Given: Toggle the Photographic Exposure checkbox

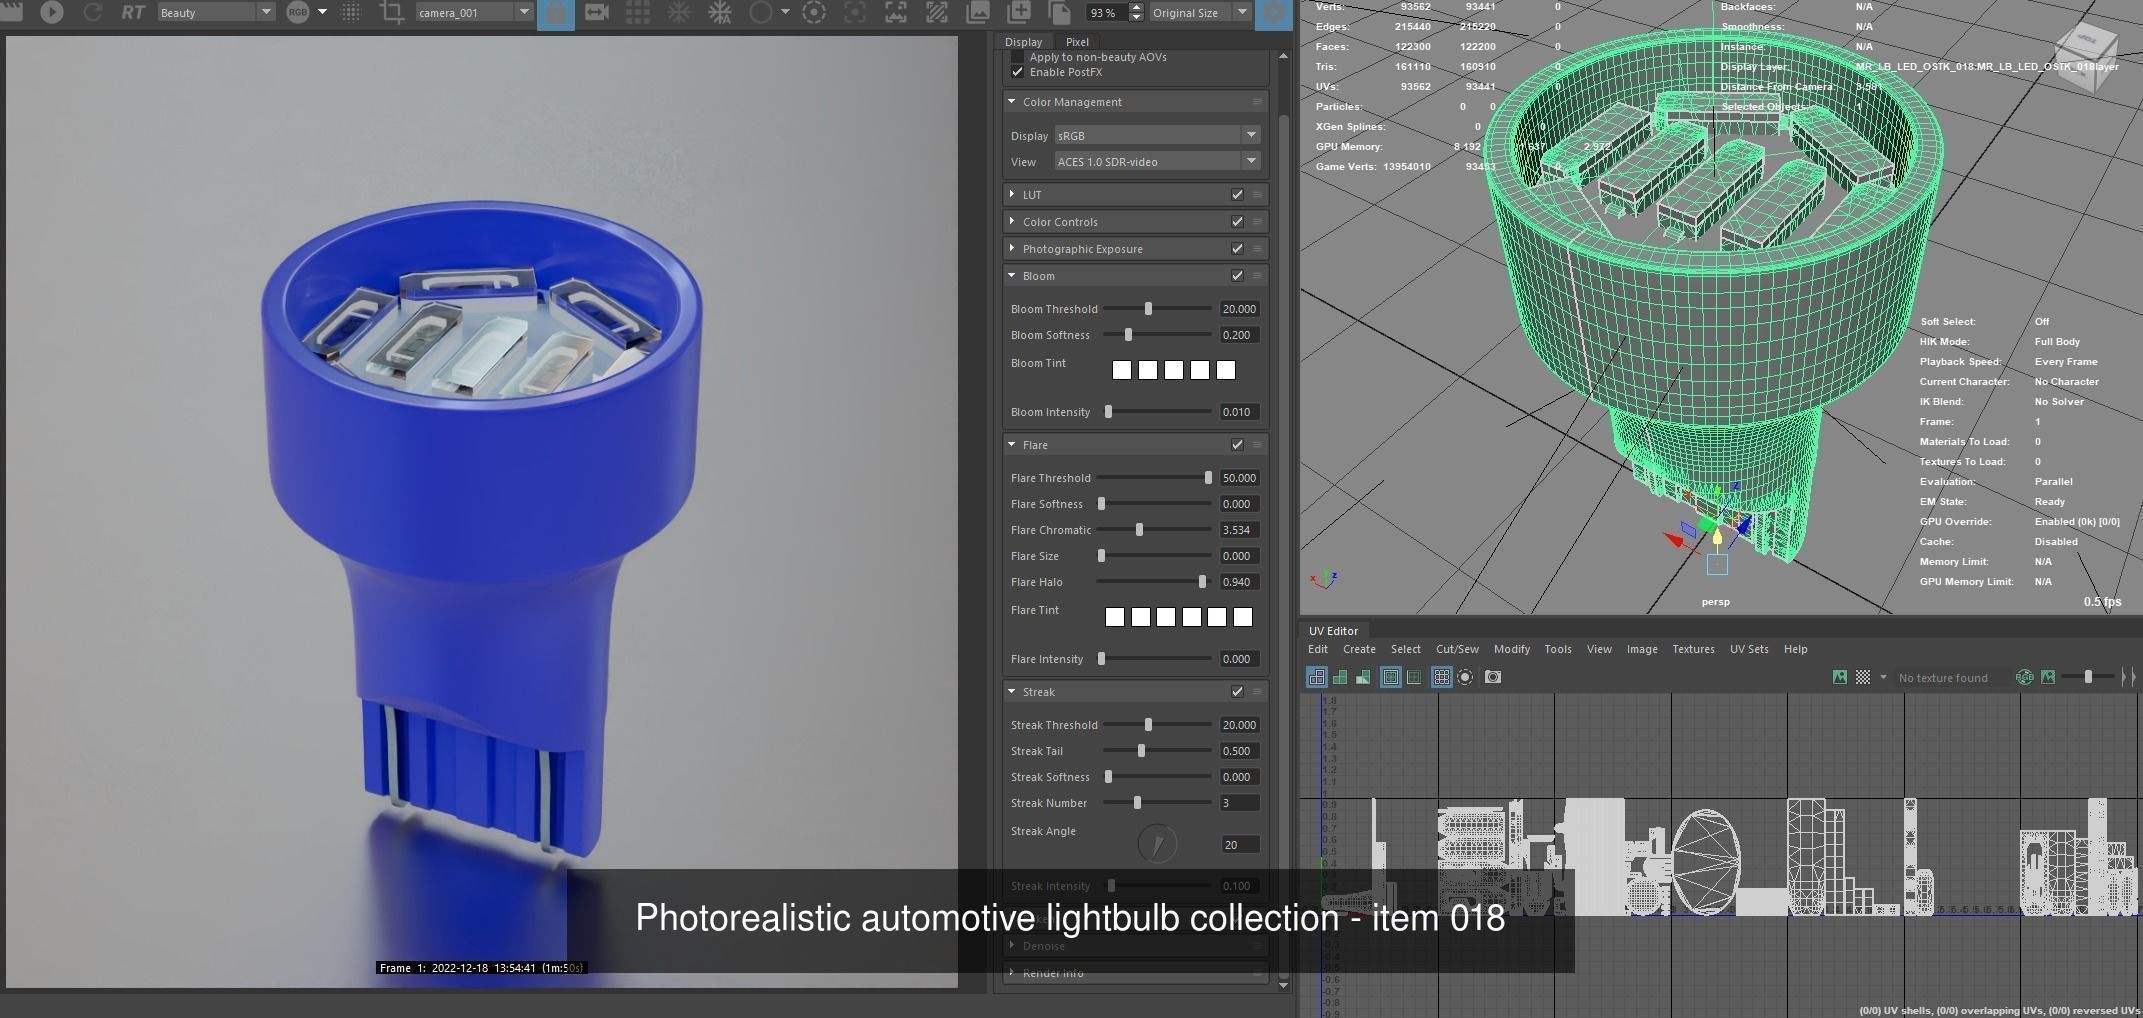Looking at the screenshot, I should 1237,249.
